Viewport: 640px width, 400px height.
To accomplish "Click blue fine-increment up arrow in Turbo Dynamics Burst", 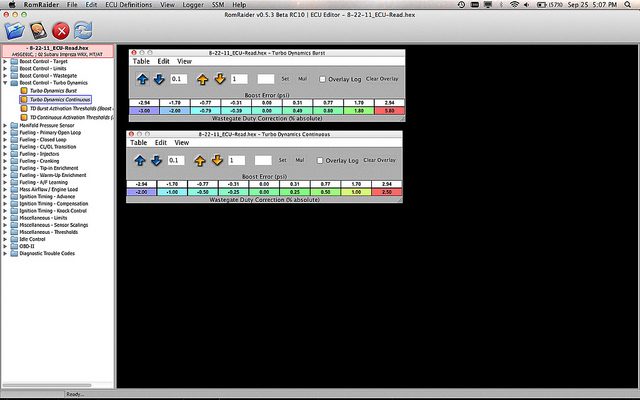I will 141,78.
